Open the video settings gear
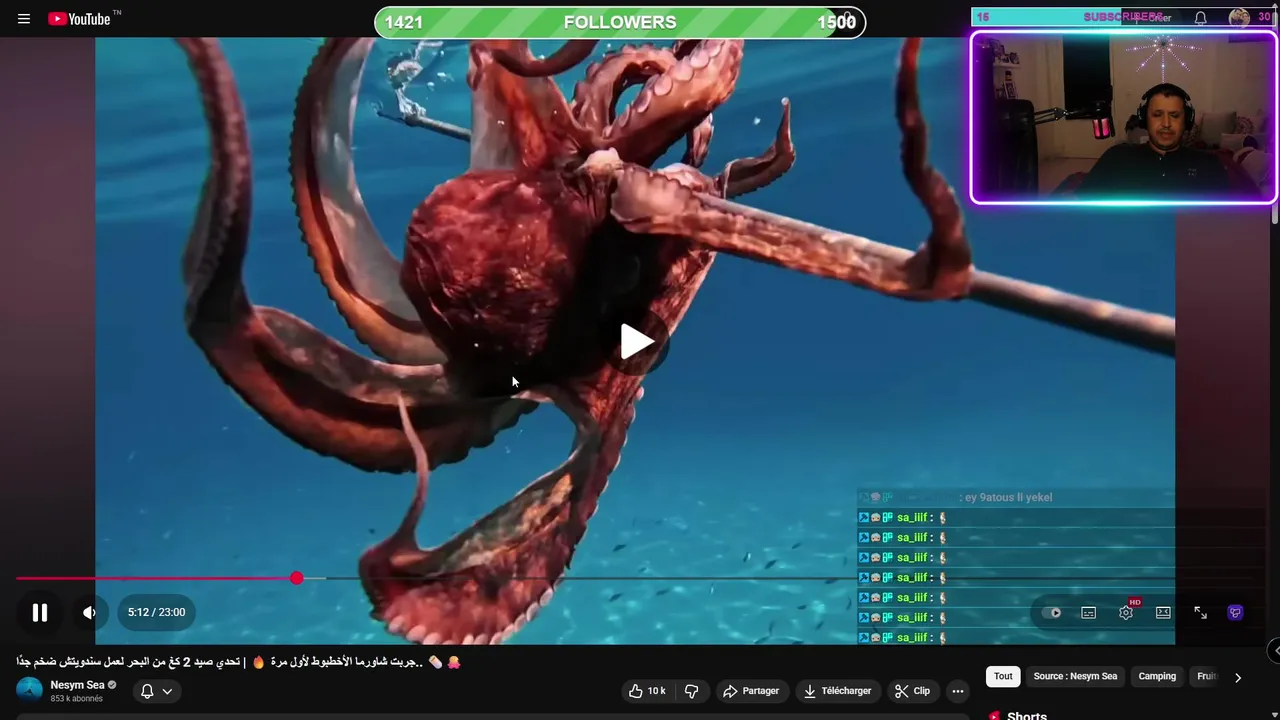This screenshot has height=720, width=1280. [x=1126, y=613]
